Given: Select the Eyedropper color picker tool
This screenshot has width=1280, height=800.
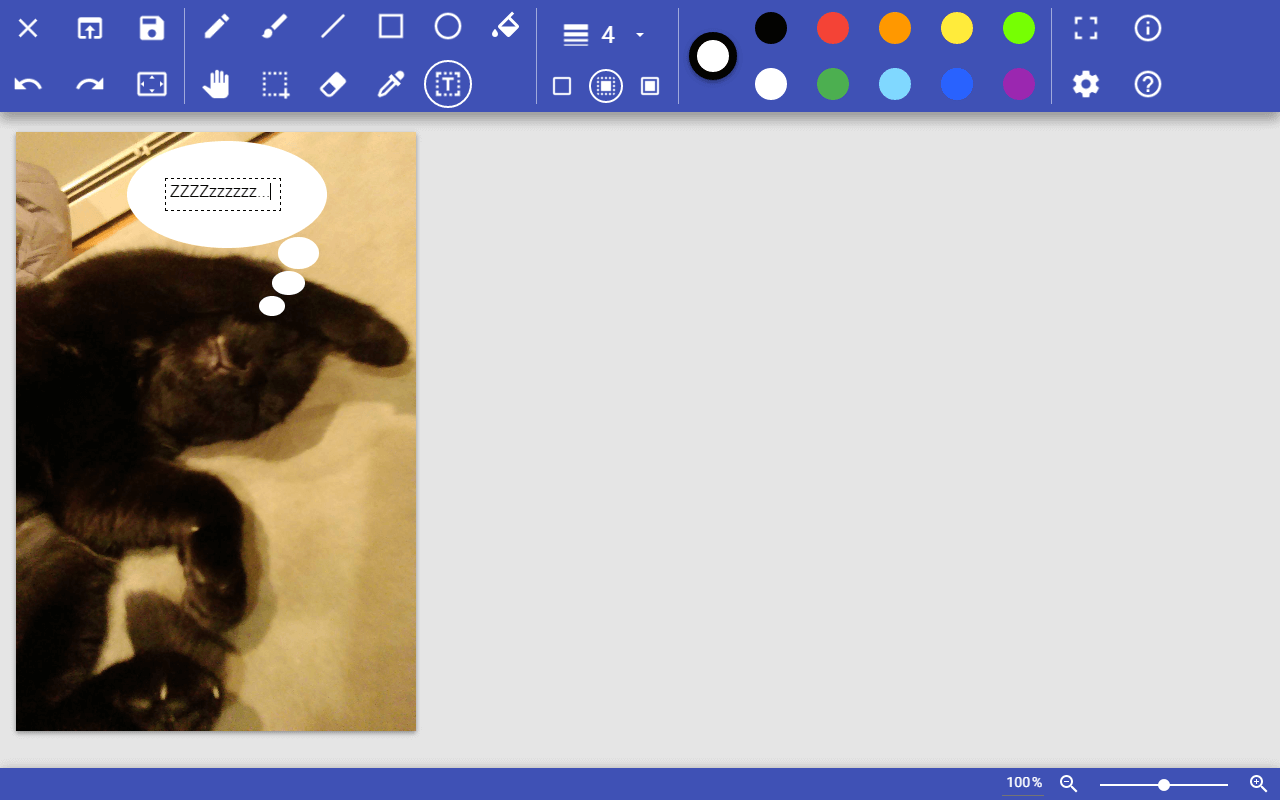Looking at the screenshot, I should tap(390, 84).
